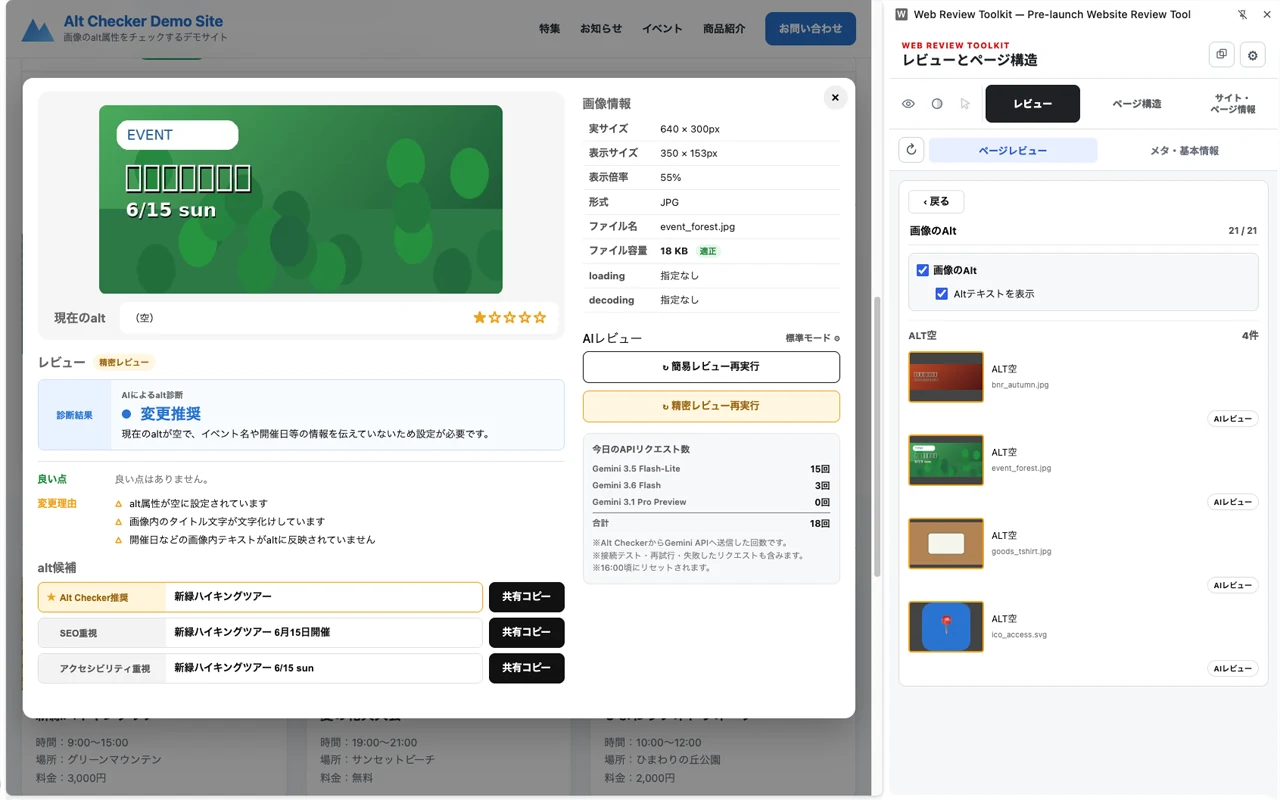Image resolution: width=1280 pixels, height=800 pixels.
Task: Switch to the レビュー tab
Action: [x=1032, y=104]
